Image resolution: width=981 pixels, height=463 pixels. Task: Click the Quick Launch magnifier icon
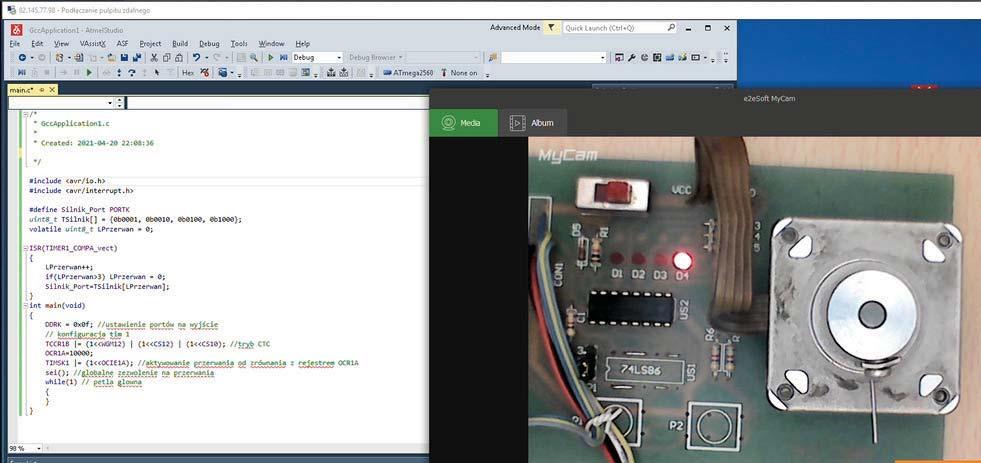tap(671, 28)
